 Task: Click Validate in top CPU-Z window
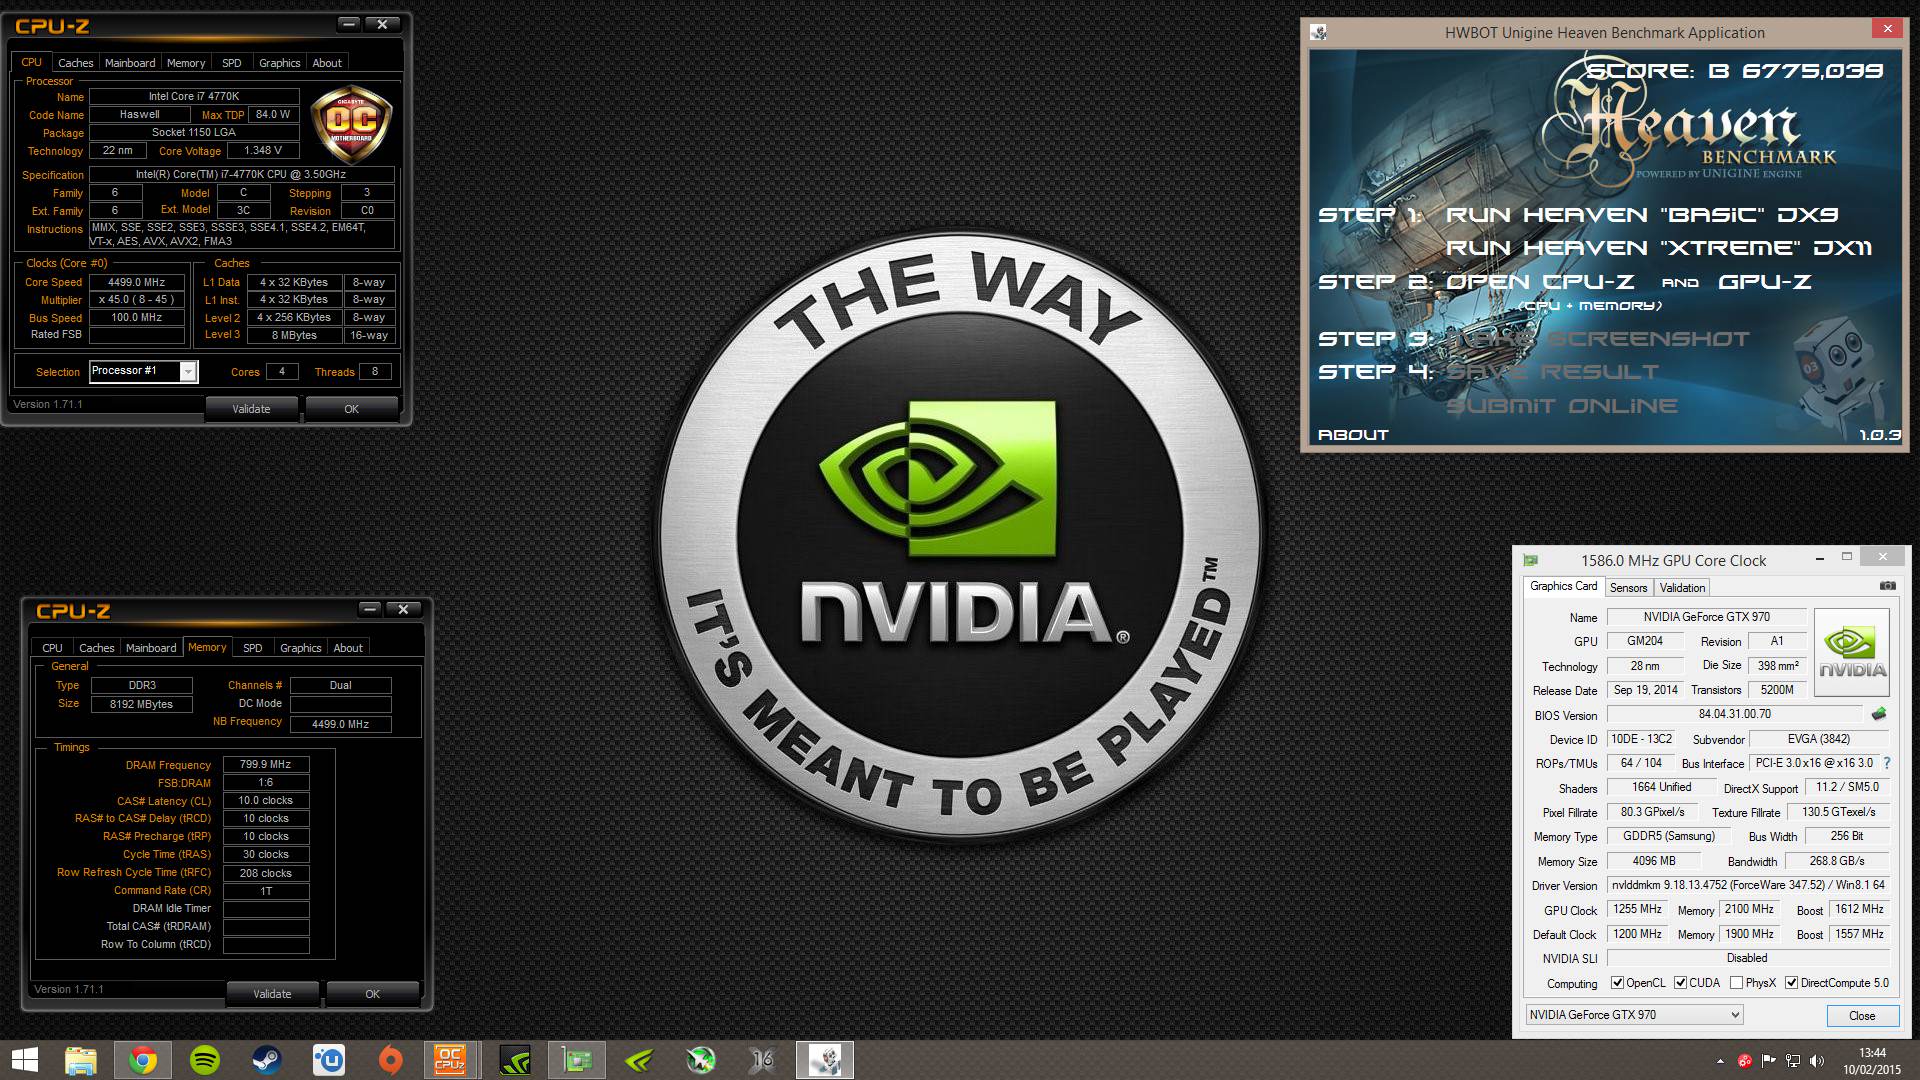point(251,409)
